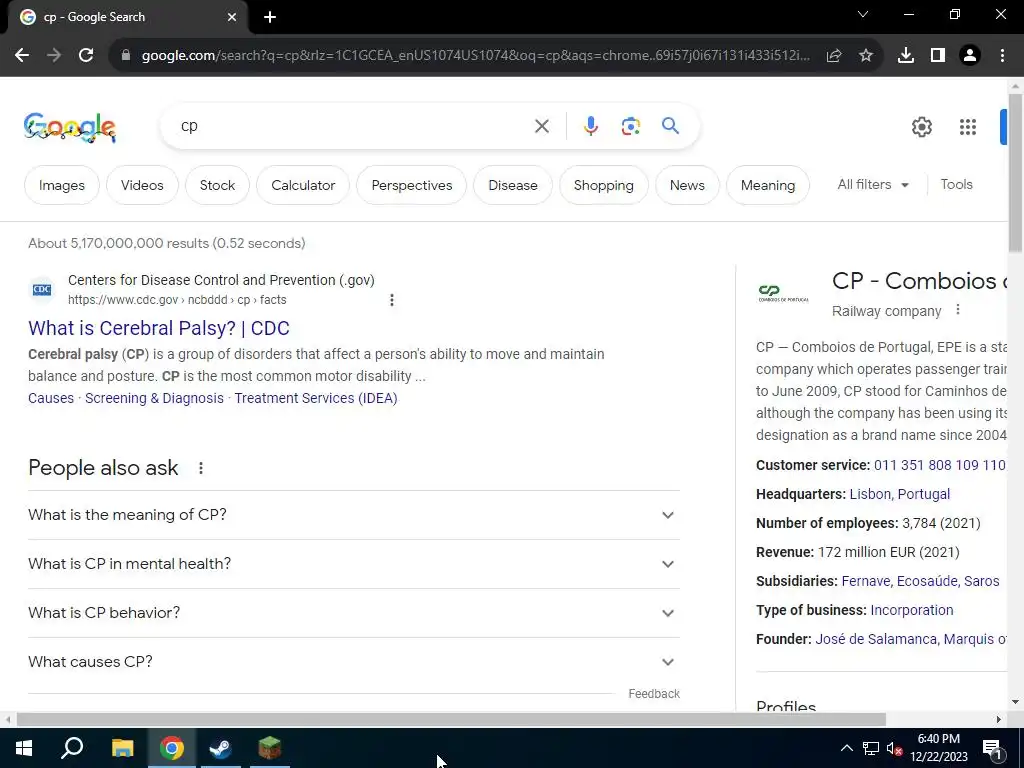The width and height of the screenshot is (1024, 768).
Task: Click the muted volume tray icon
Action: [x=895, y=748]
